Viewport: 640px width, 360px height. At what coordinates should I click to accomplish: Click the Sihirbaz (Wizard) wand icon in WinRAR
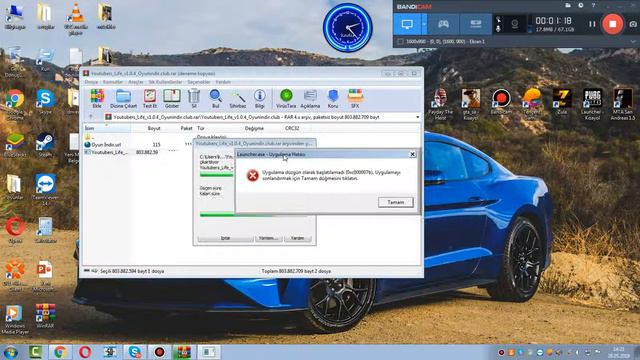(238, 99)
